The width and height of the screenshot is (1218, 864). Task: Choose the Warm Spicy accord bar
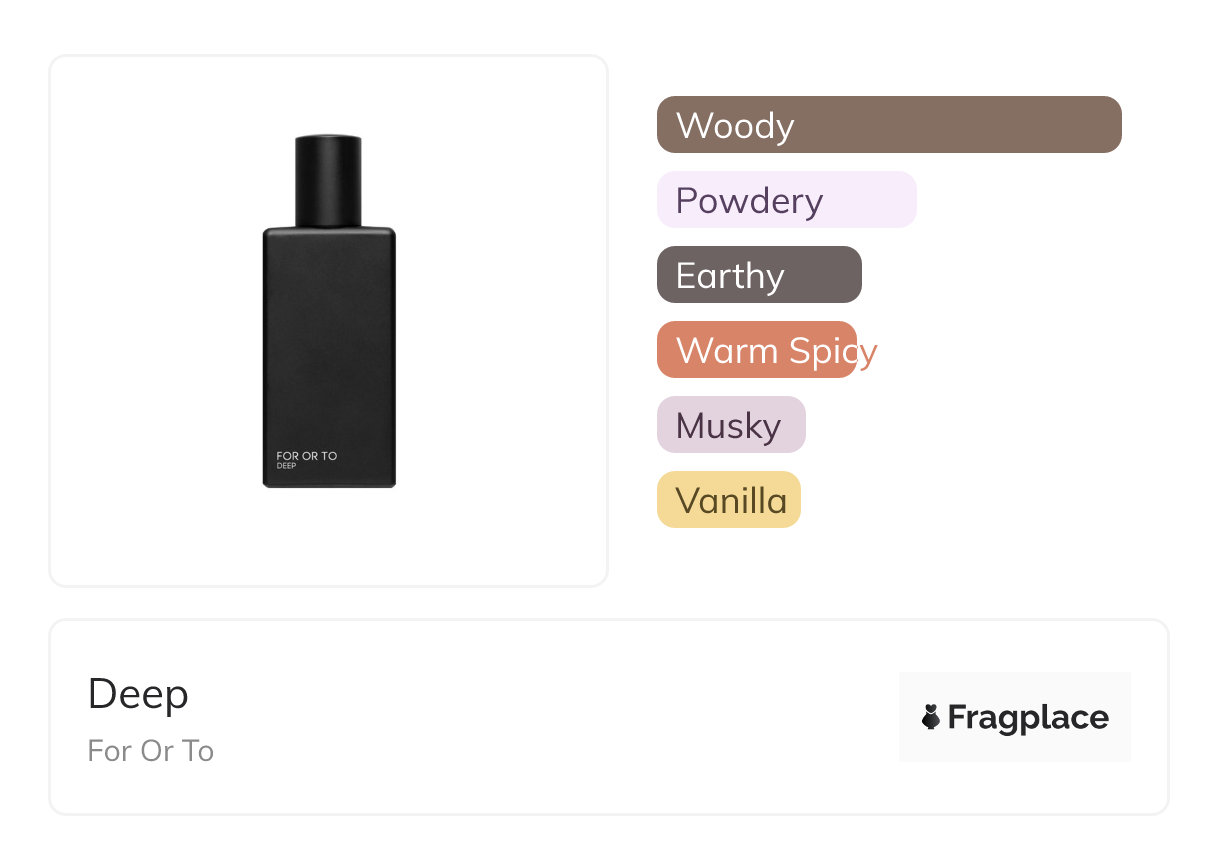pos(756,350)
